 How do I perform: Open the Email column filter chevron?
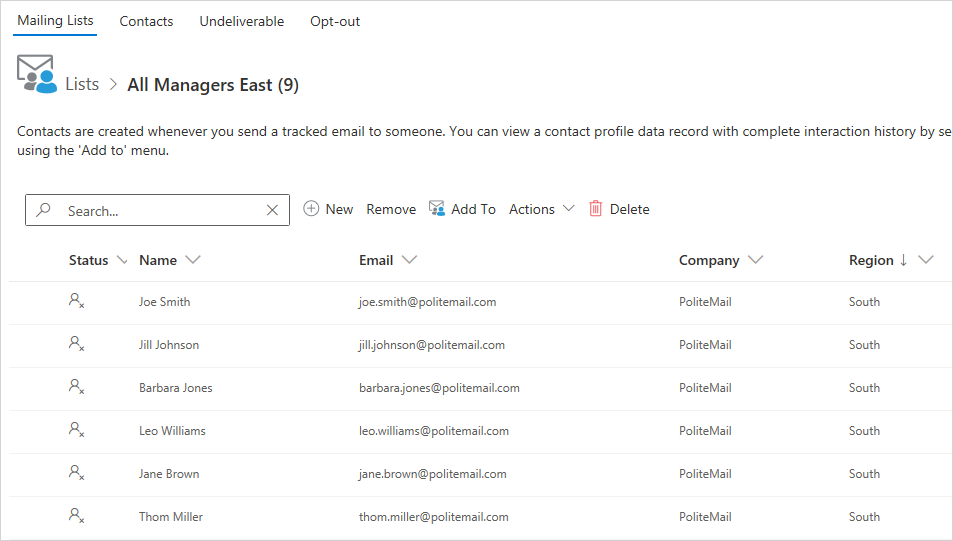point(409,260)
